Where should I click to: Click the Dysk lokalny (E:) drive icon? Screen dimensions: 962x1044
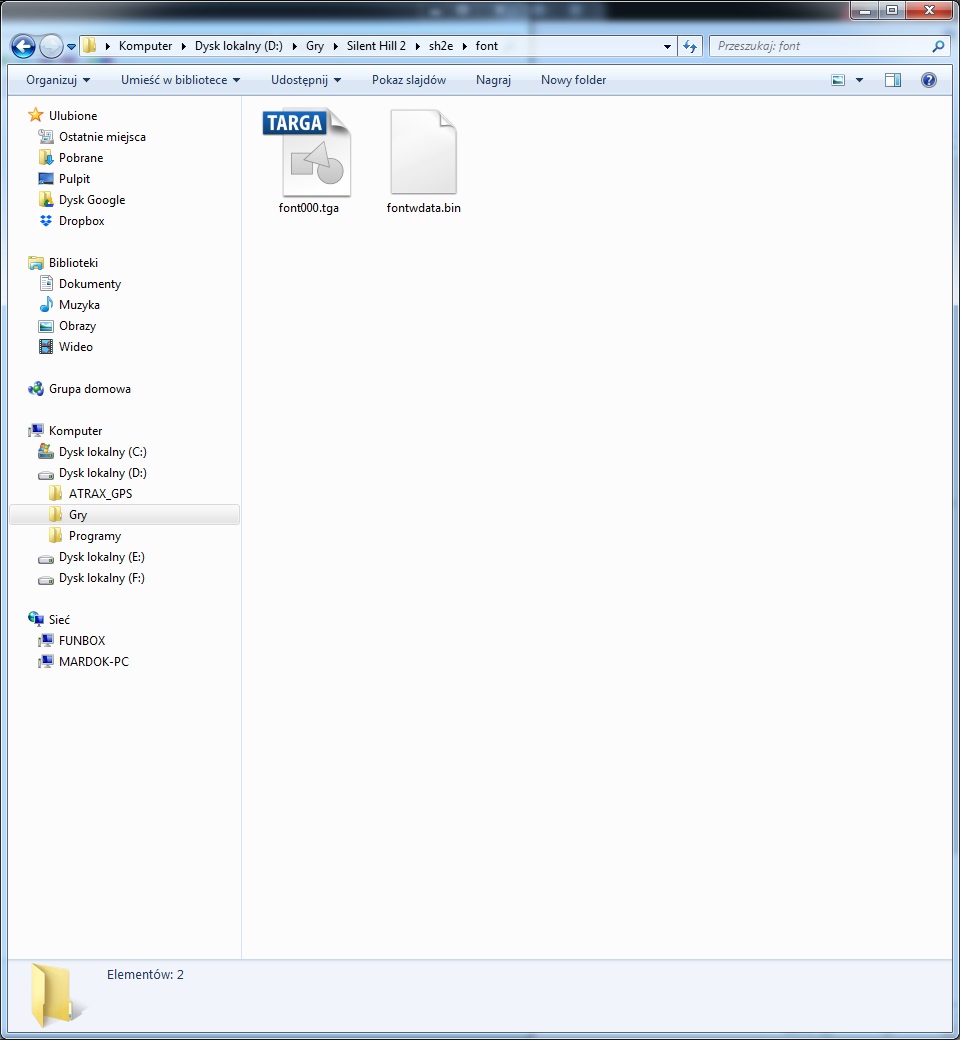45,558
